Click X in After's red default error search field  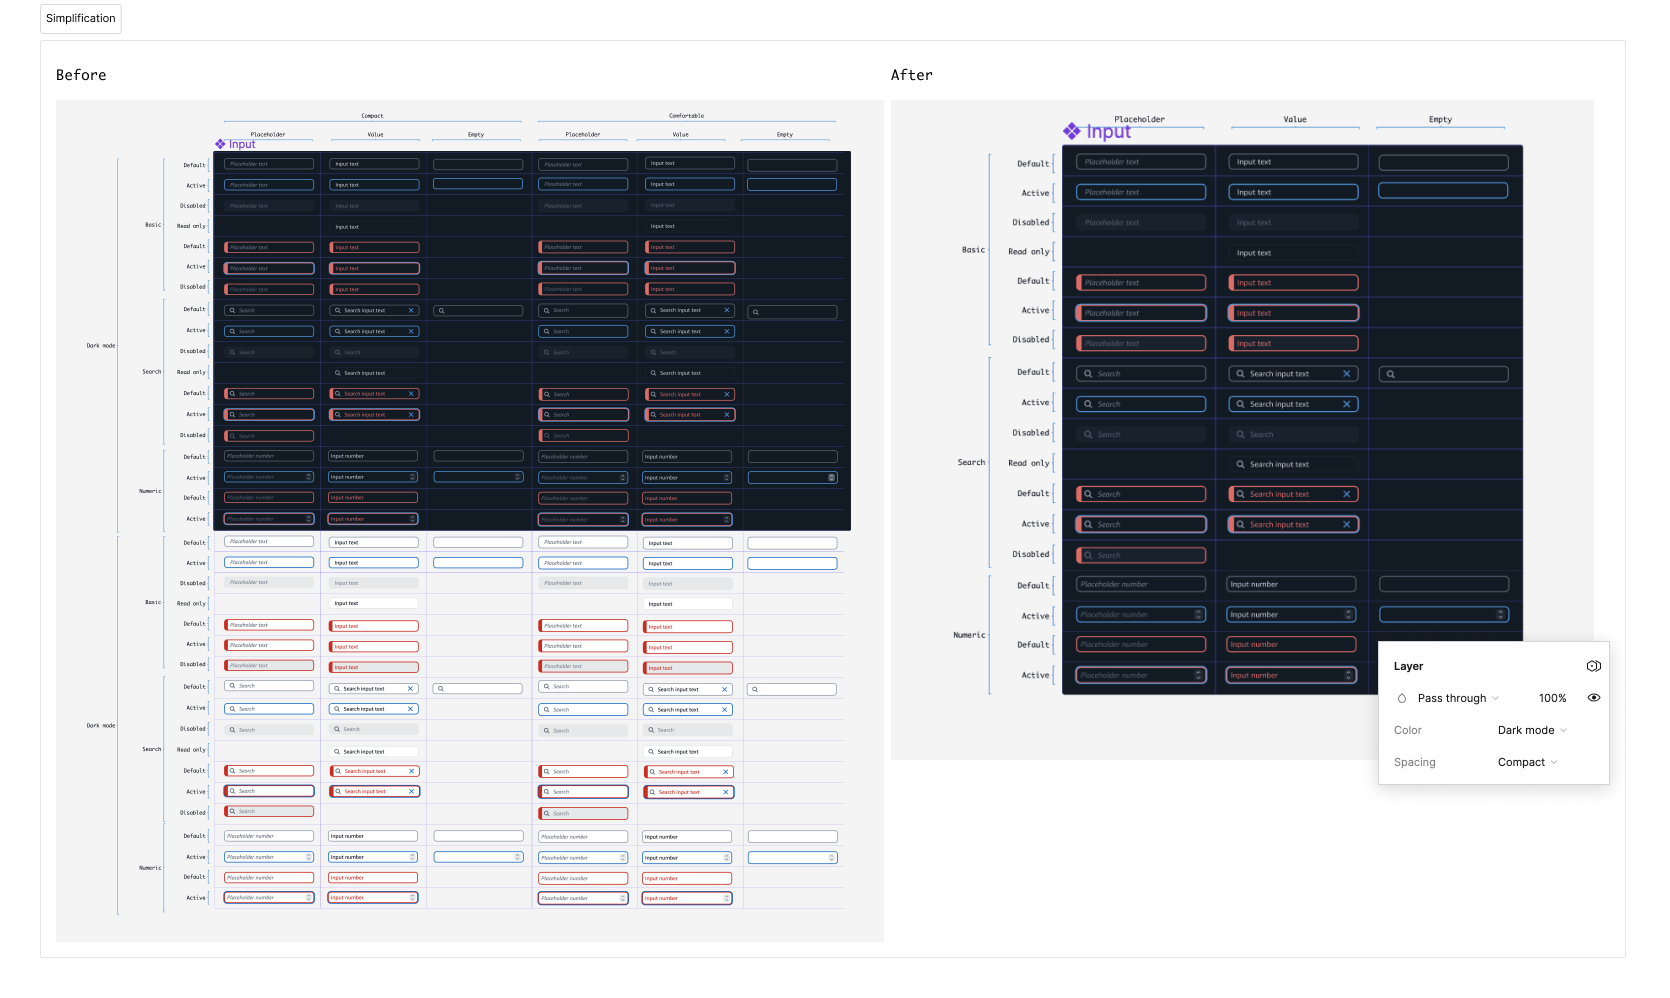point(1346,494)
